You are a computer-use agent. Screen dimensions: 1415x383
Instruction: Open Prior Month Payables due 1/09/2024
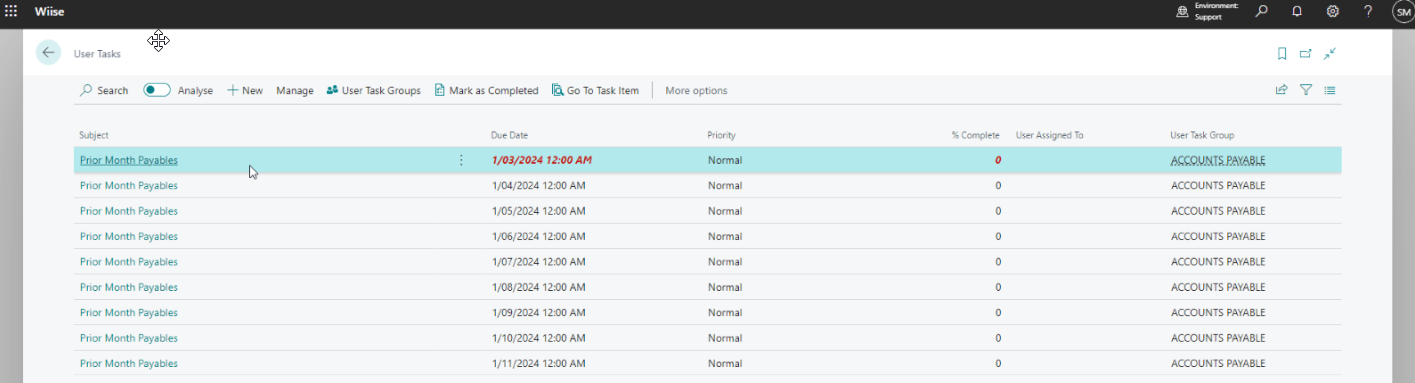click(x=129, y=313)
